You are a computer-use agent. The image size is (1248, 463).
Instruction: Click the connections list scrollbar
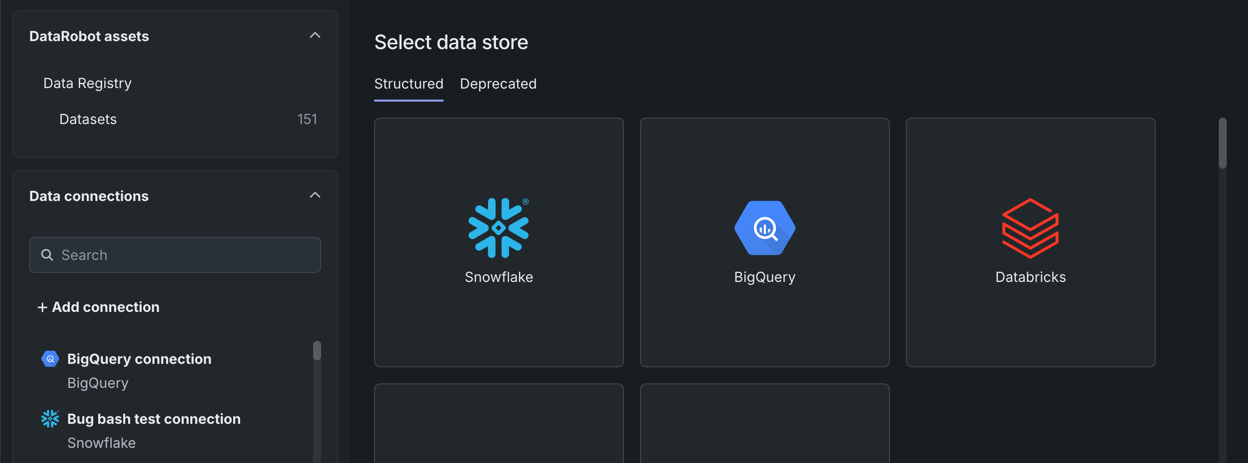[x=317, y=351]
